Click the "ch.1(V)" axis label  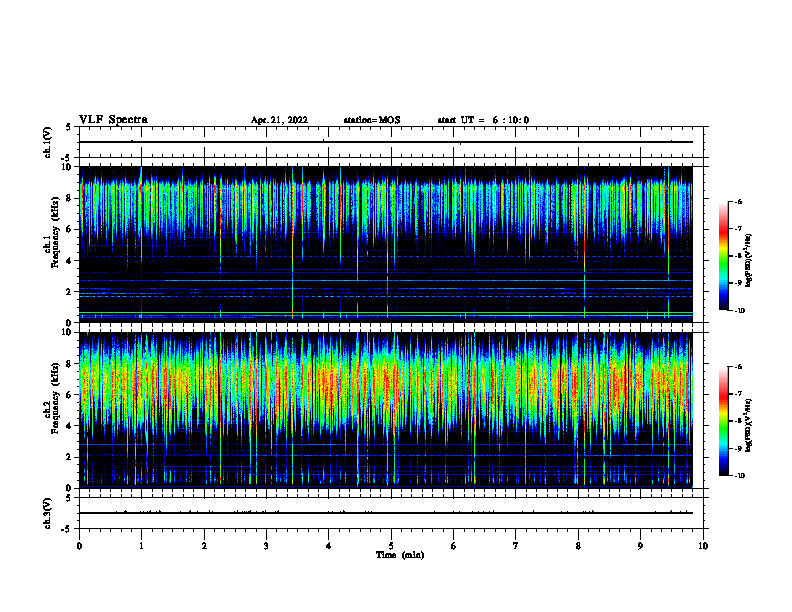(47, 142)
